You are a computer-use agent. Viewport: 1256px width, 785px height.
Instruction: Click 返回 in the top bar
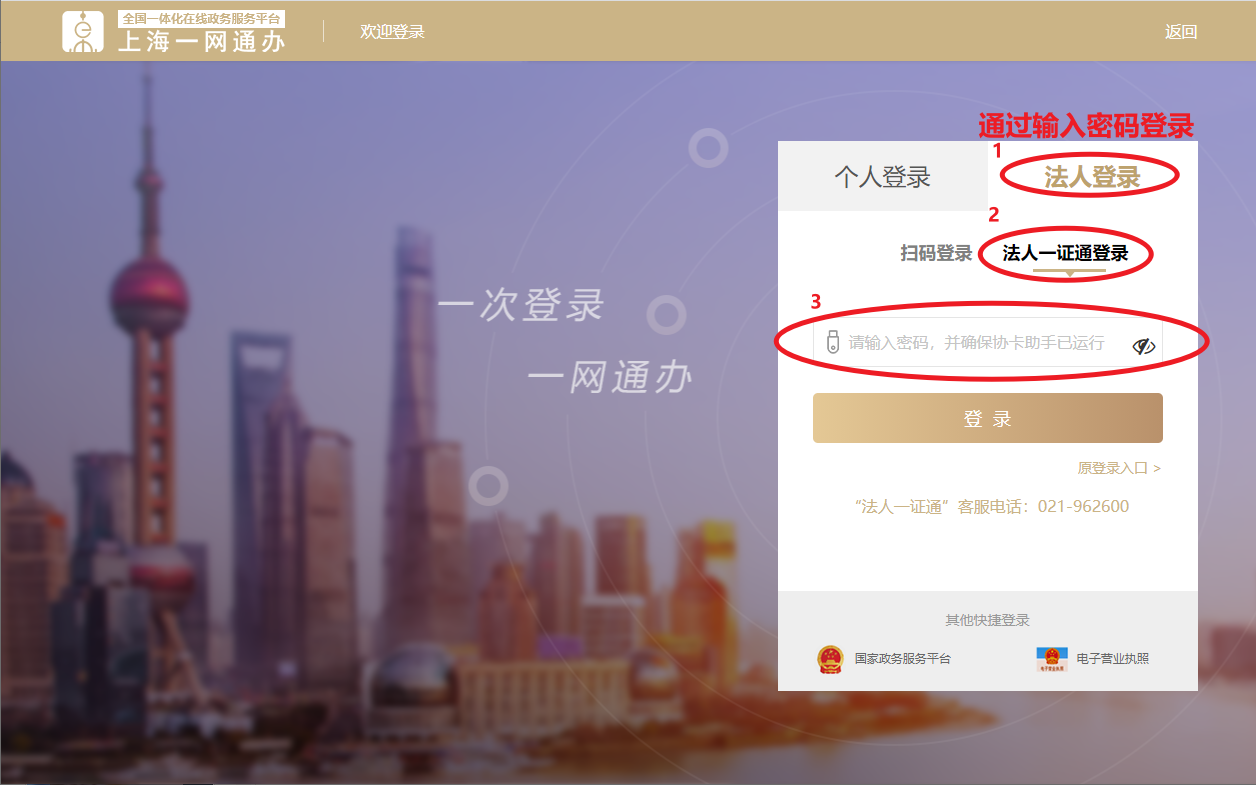pos(1181,32)
